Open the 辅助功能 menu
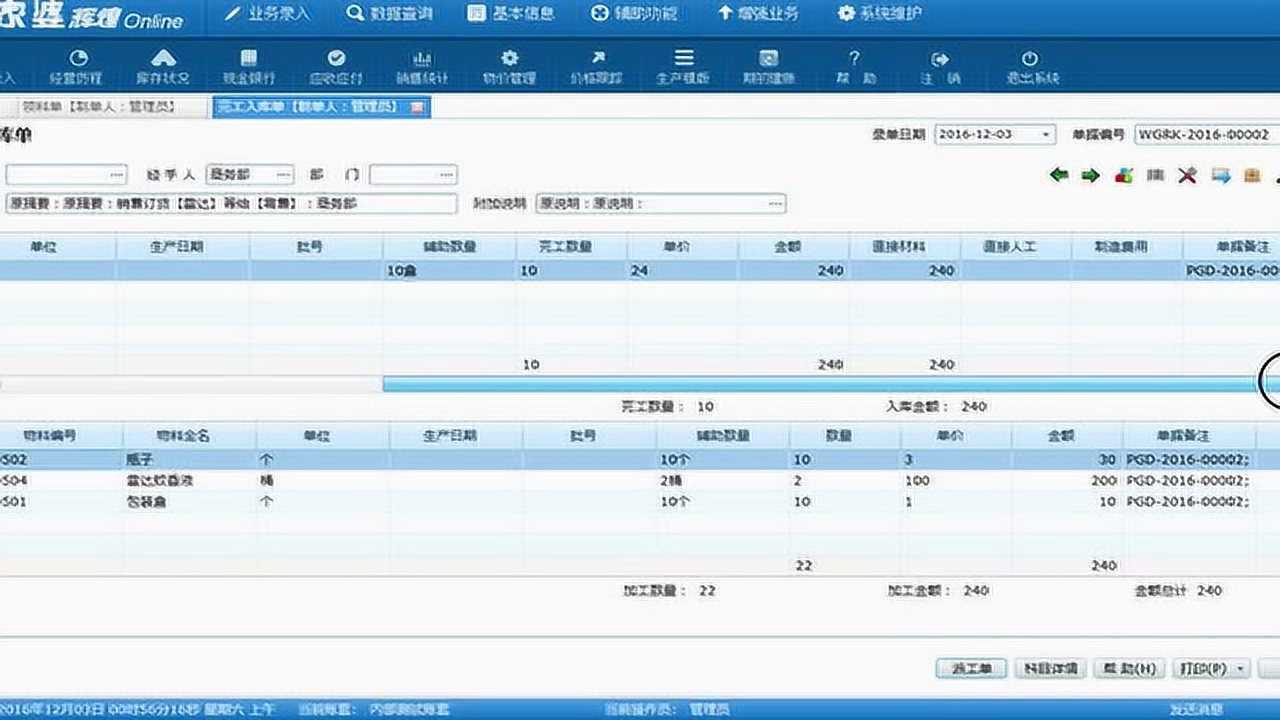Image resolution: width=1280 pixels, height=720 pixels. 634,14
